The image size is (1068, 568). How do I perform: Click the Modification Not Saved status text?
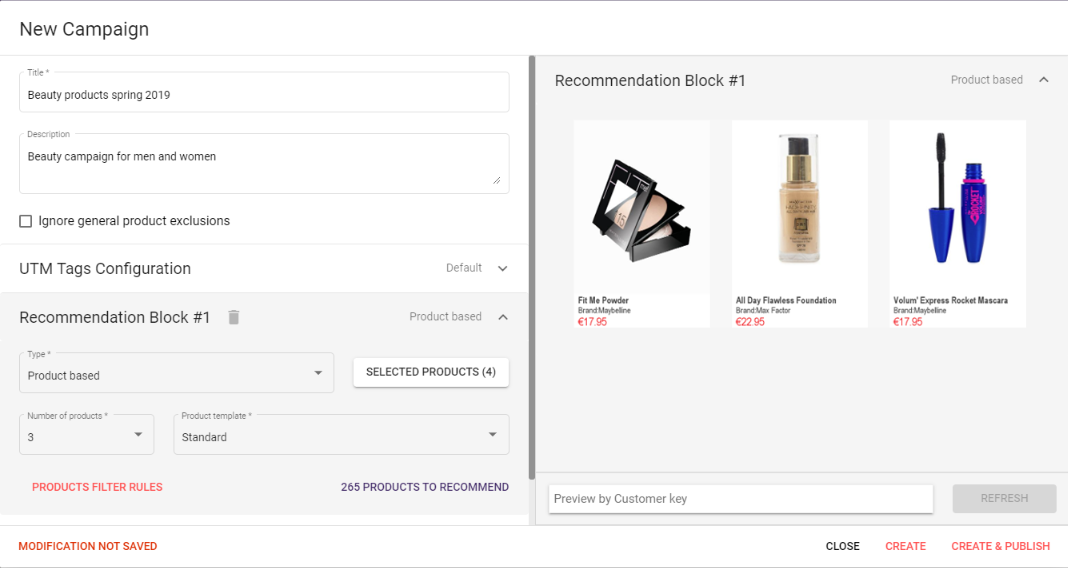tap(88, 546)
